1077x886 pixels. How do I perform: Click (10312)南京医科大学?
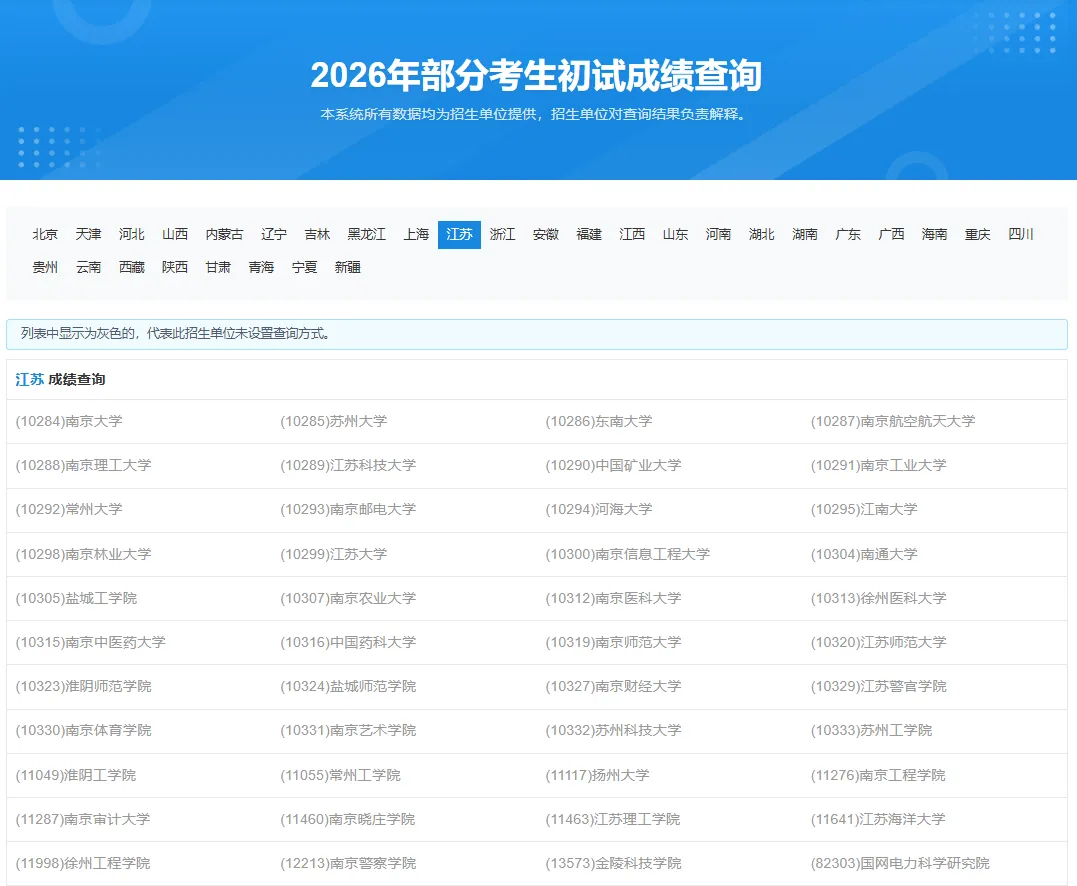pyautogui.click(x=613, y=598)
